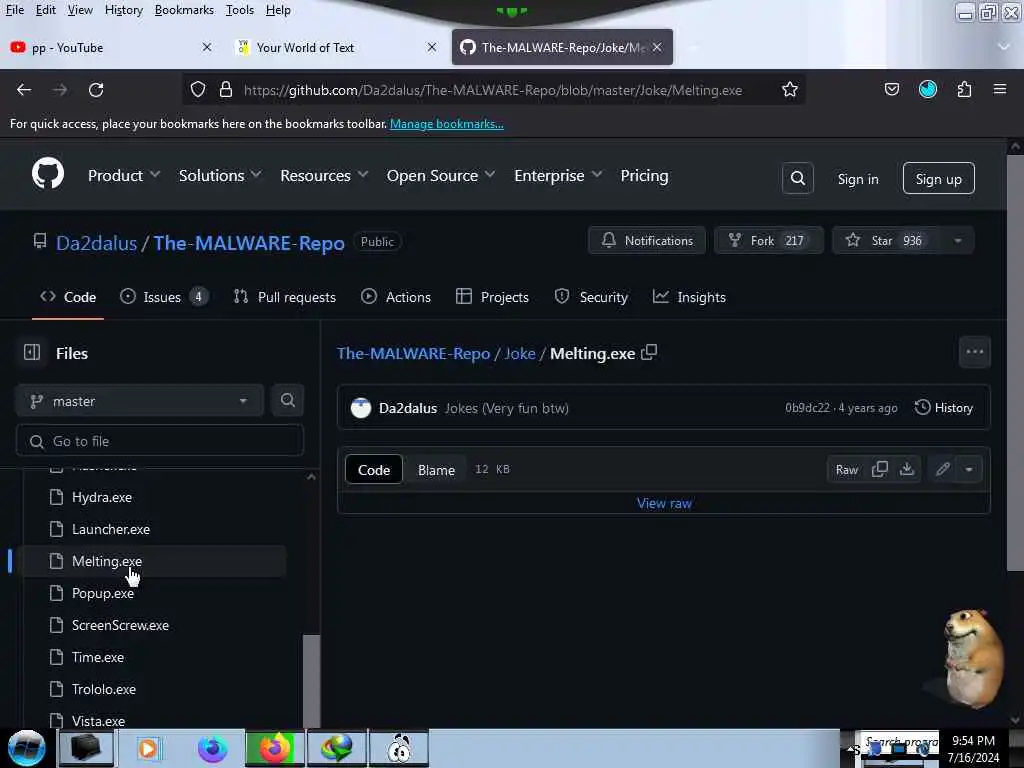Open the Da2dalus owner link

96,243
